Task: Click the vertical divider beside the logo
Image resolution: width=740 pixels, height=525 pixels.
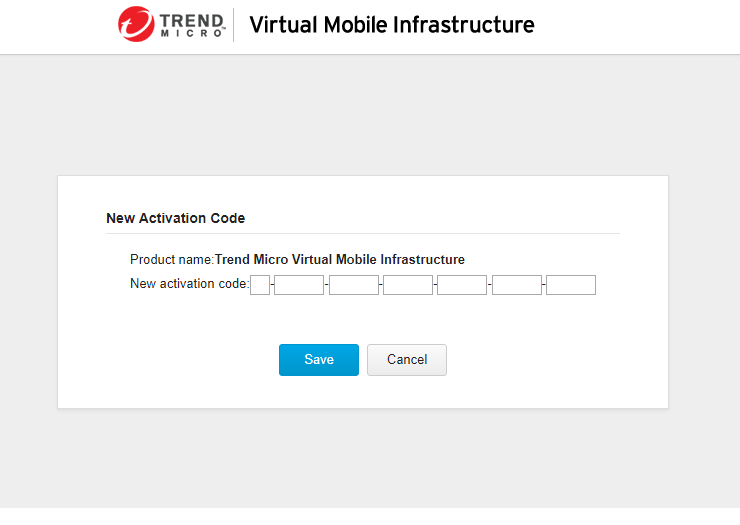Action: [x=234, y=25]
